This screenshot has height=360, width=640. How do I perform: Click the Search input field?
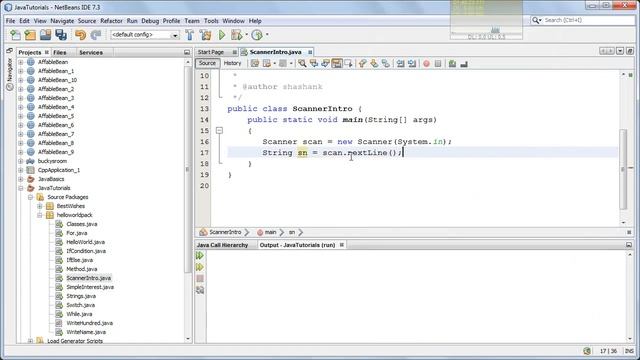588,20
